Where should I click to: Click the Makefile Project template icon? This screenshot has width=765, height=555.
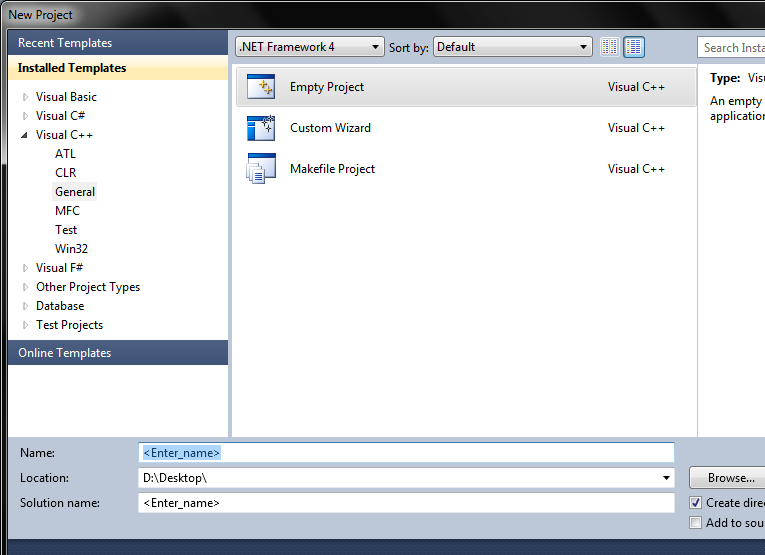(x=261, y=169)
